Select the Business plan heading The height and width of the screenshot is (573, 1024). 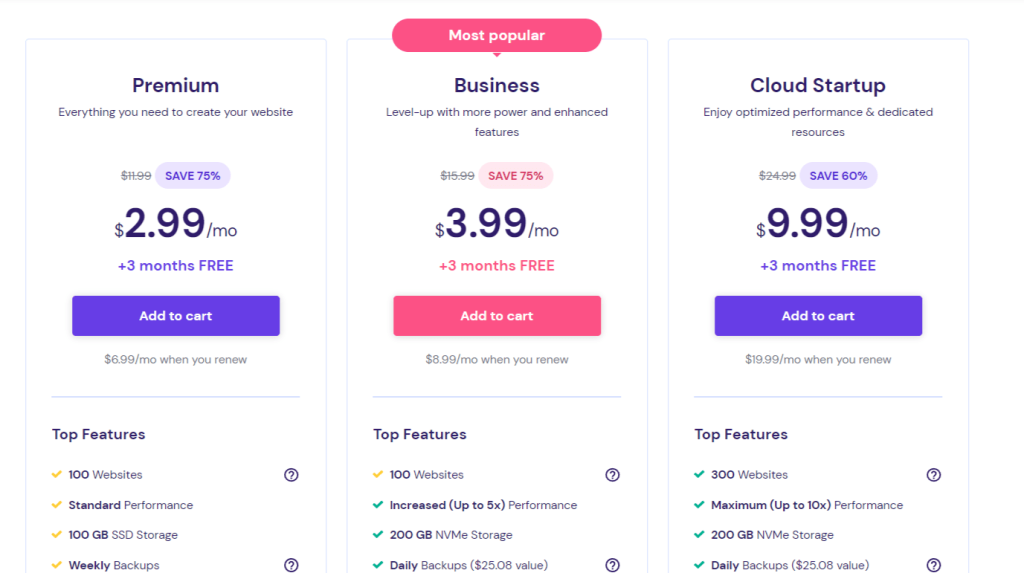[497, 86]
